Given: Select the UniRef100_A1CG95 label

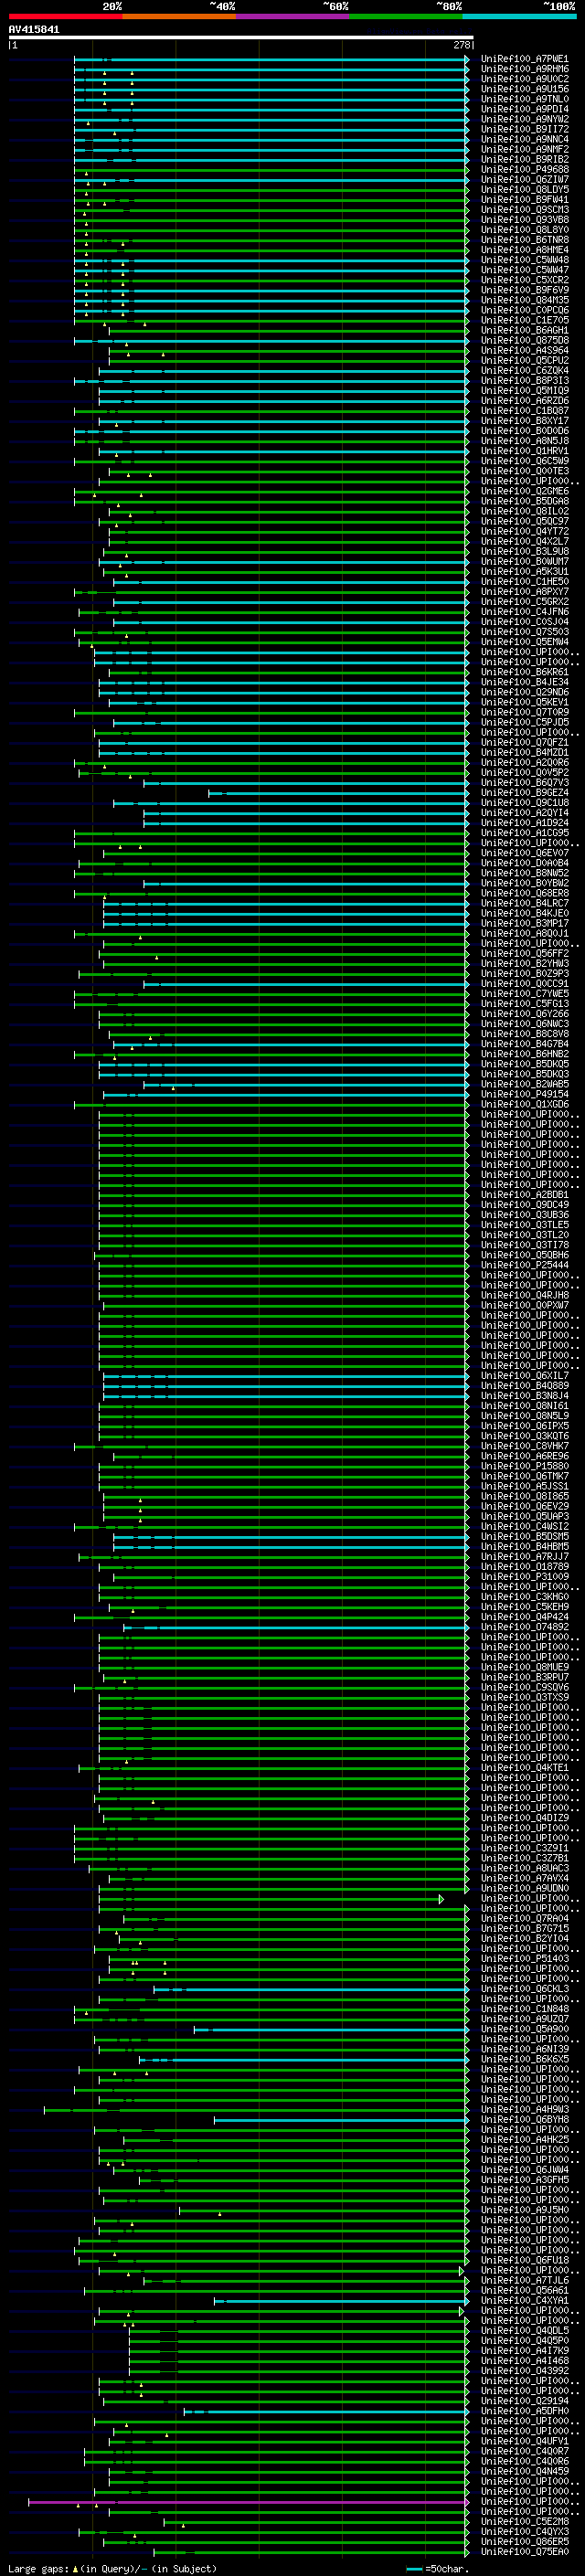Looking at the screenshot, I should [x=524, y=833].
